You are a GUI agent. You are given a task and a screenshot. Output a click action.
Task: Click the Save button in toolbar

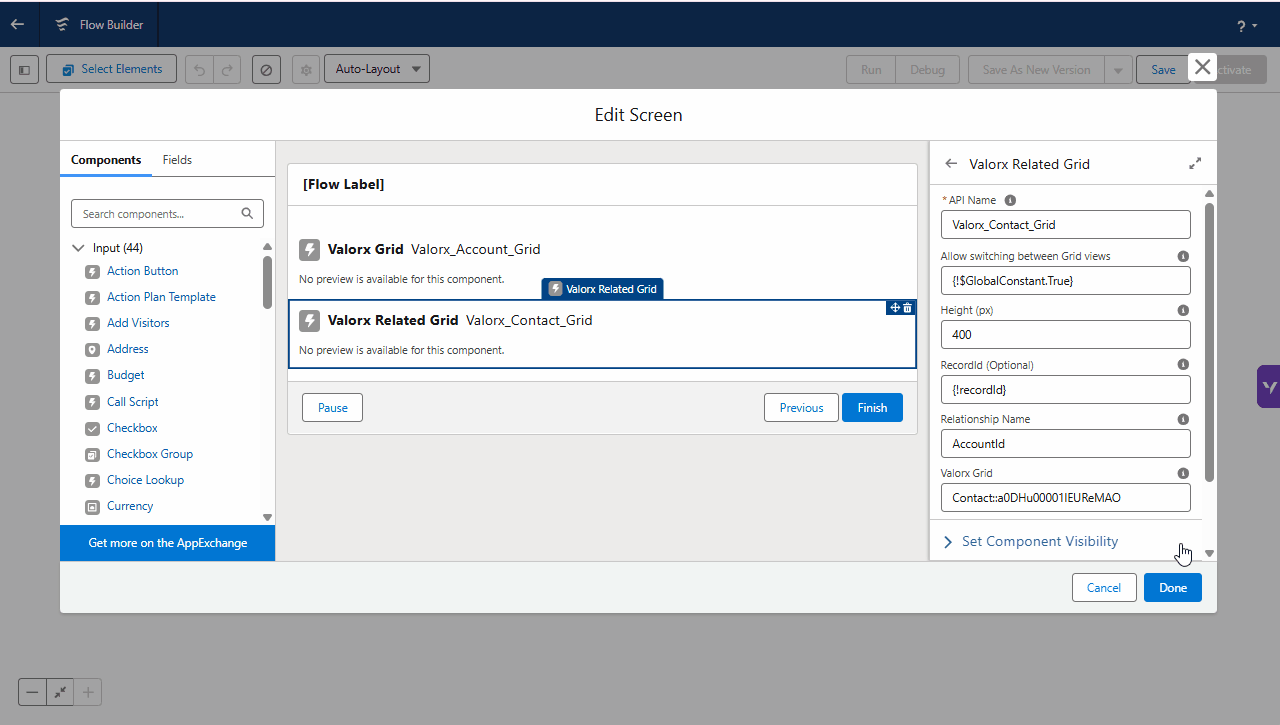click(x=1163, y=70)
